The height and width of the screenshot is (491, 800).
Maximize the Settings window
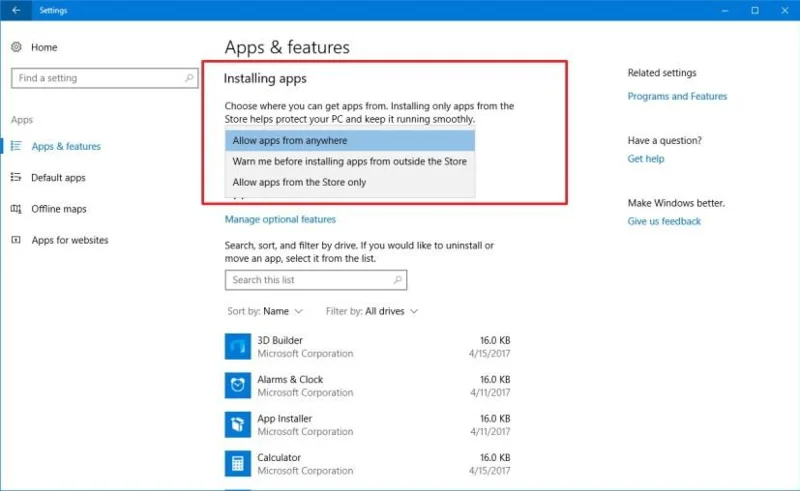click(x=755, y=10)
